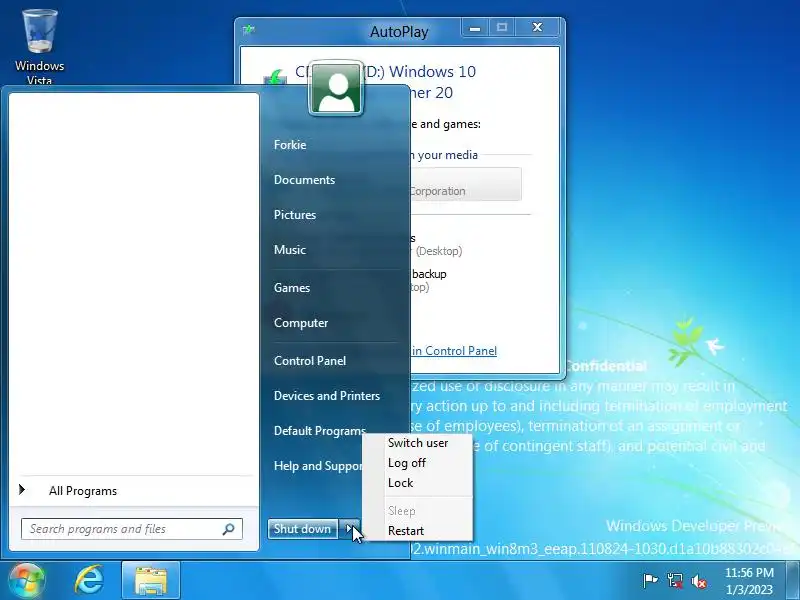
Task: Click the AutoPlay title bar icon
Action: 248,30
